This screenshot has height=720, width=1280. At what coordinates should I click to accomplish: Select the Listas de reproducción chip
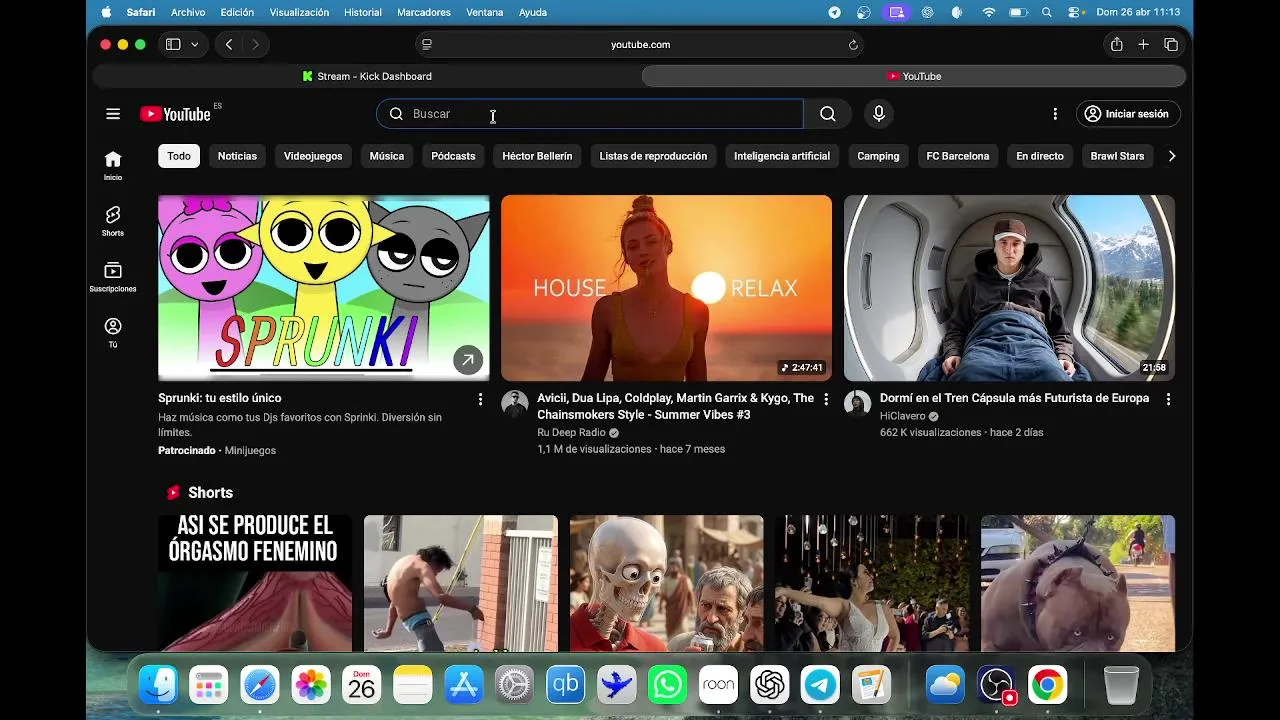click(653, 156)
